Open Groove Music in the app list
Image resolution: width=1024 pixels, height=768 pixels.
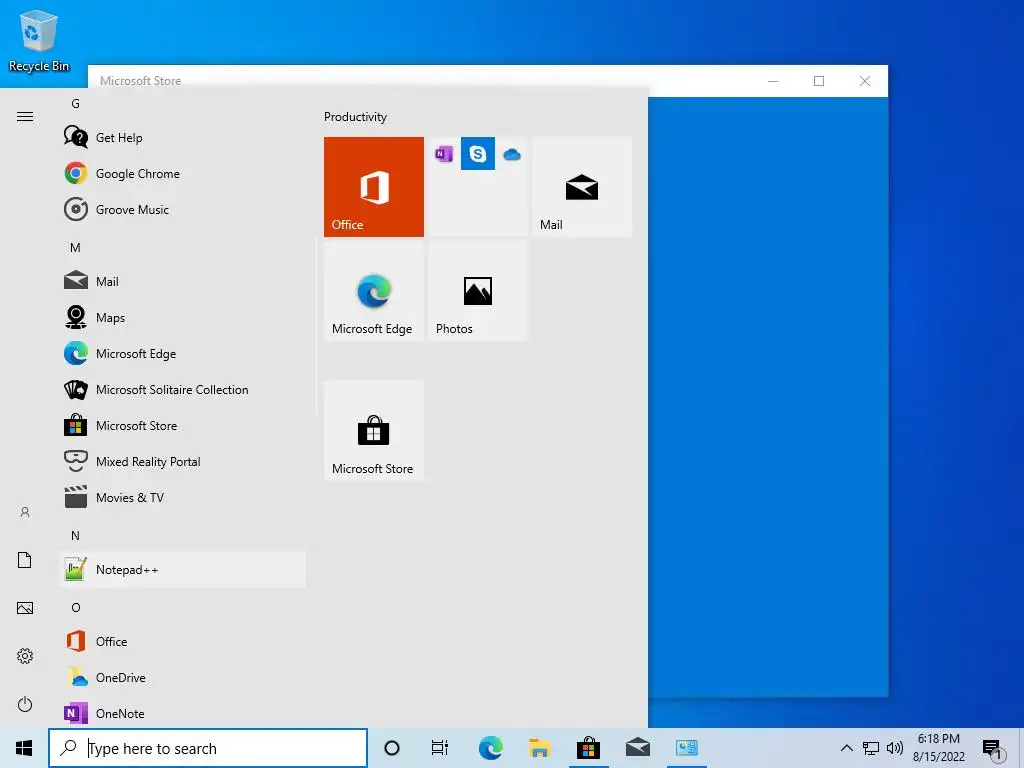[x=183, y=210]
